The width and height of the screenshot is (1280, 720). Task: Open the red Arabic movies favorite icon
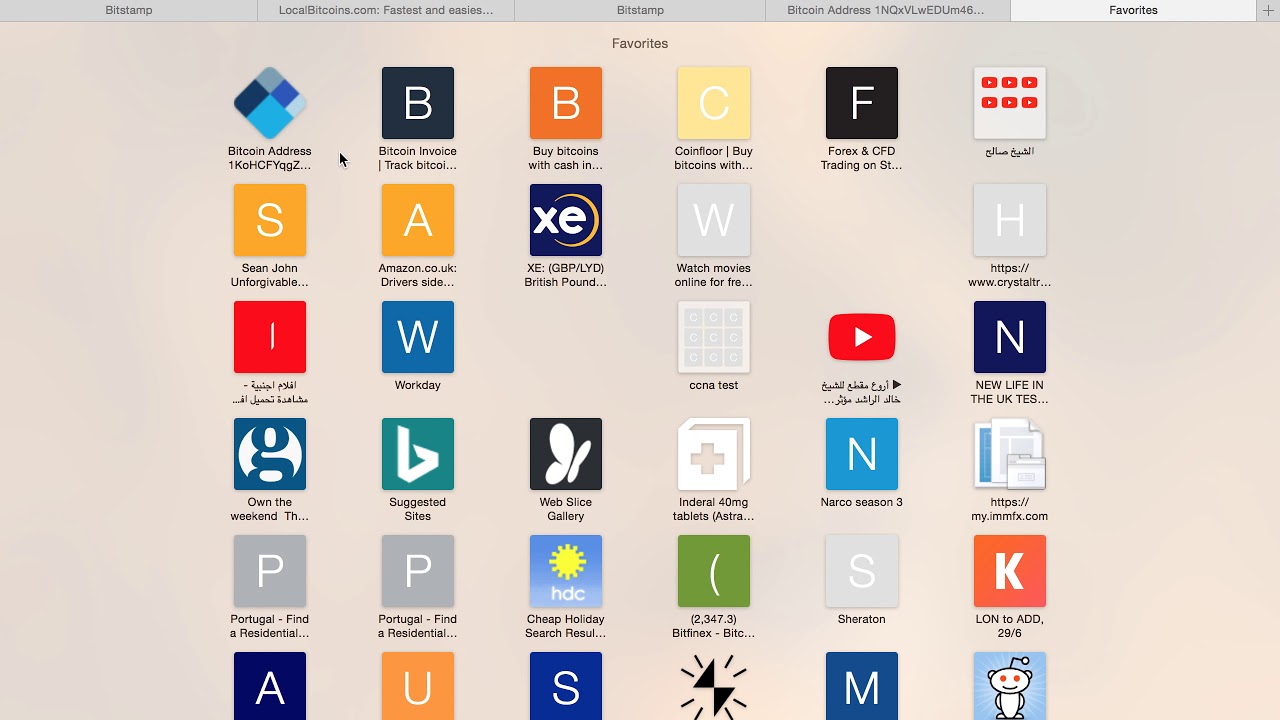[x=270, y=337]
